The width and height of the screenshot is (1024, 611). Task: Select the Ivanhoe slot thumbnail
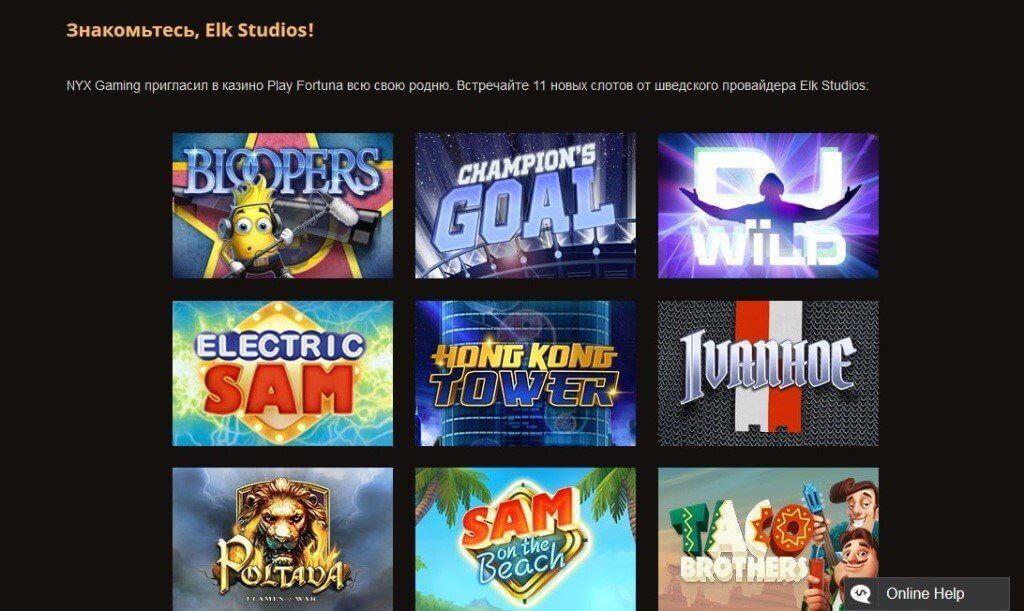tap(768, 373)
